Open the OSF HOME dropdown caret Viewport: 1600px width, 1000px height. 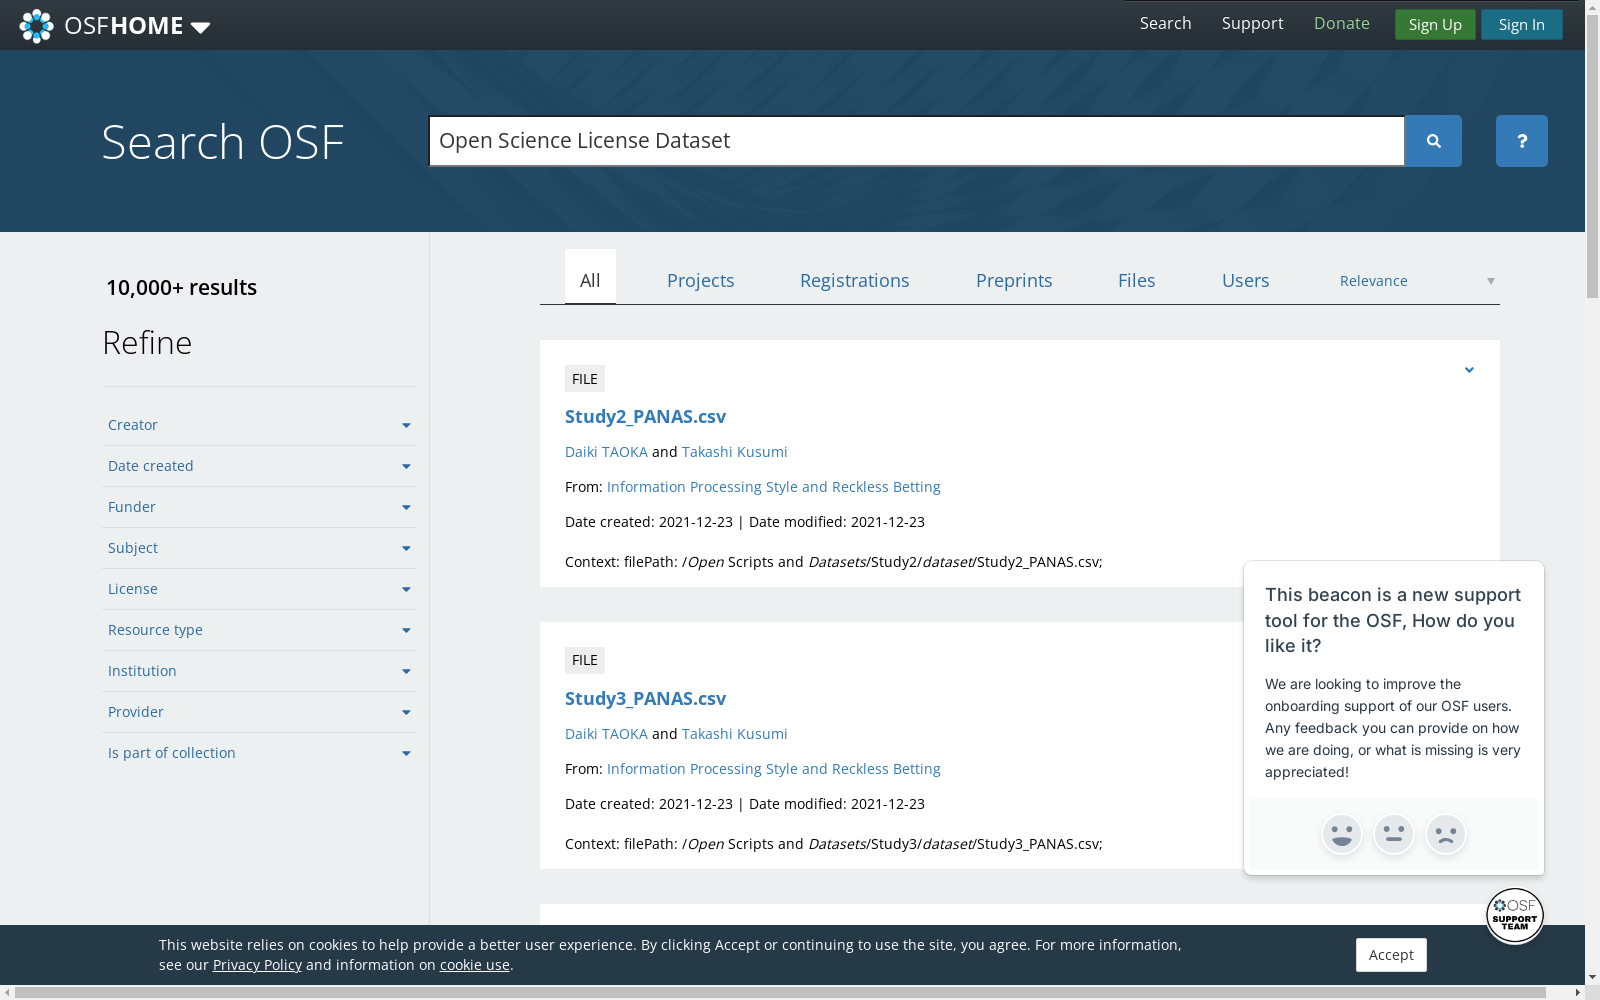[x=200, y=27]
